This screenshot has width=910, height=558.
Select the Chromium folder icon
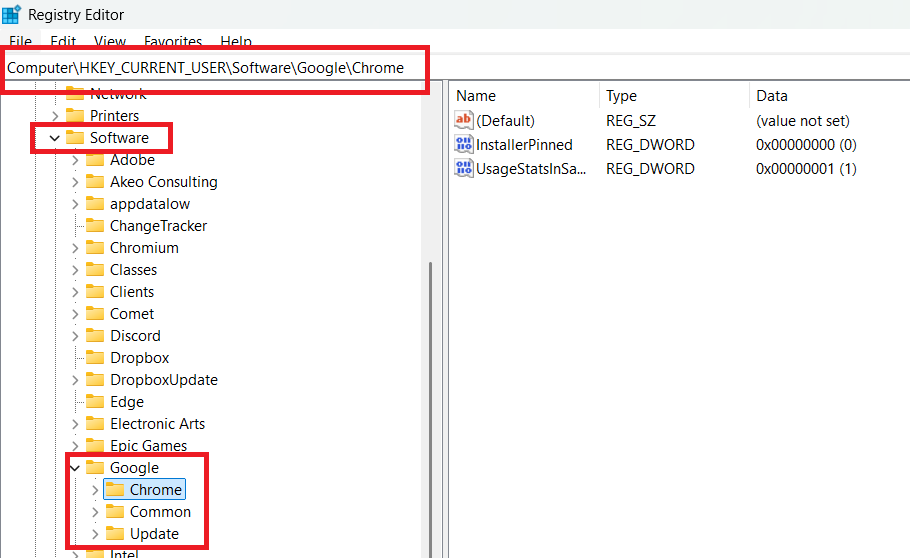(x=95, y=247)
